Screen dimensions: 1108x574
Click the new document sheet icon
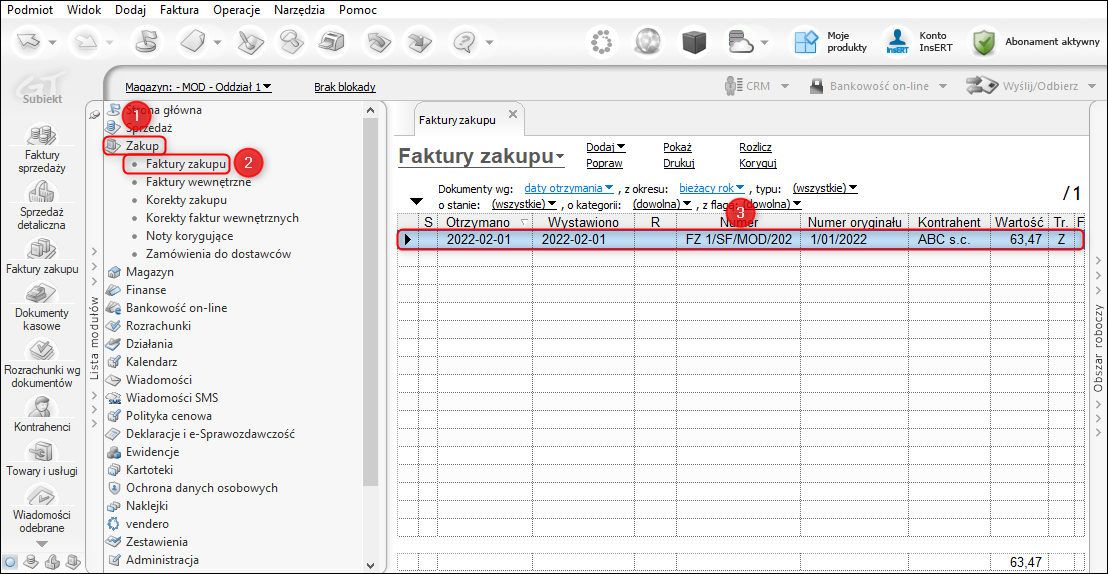pyautogui.click(x=191, y=42)
